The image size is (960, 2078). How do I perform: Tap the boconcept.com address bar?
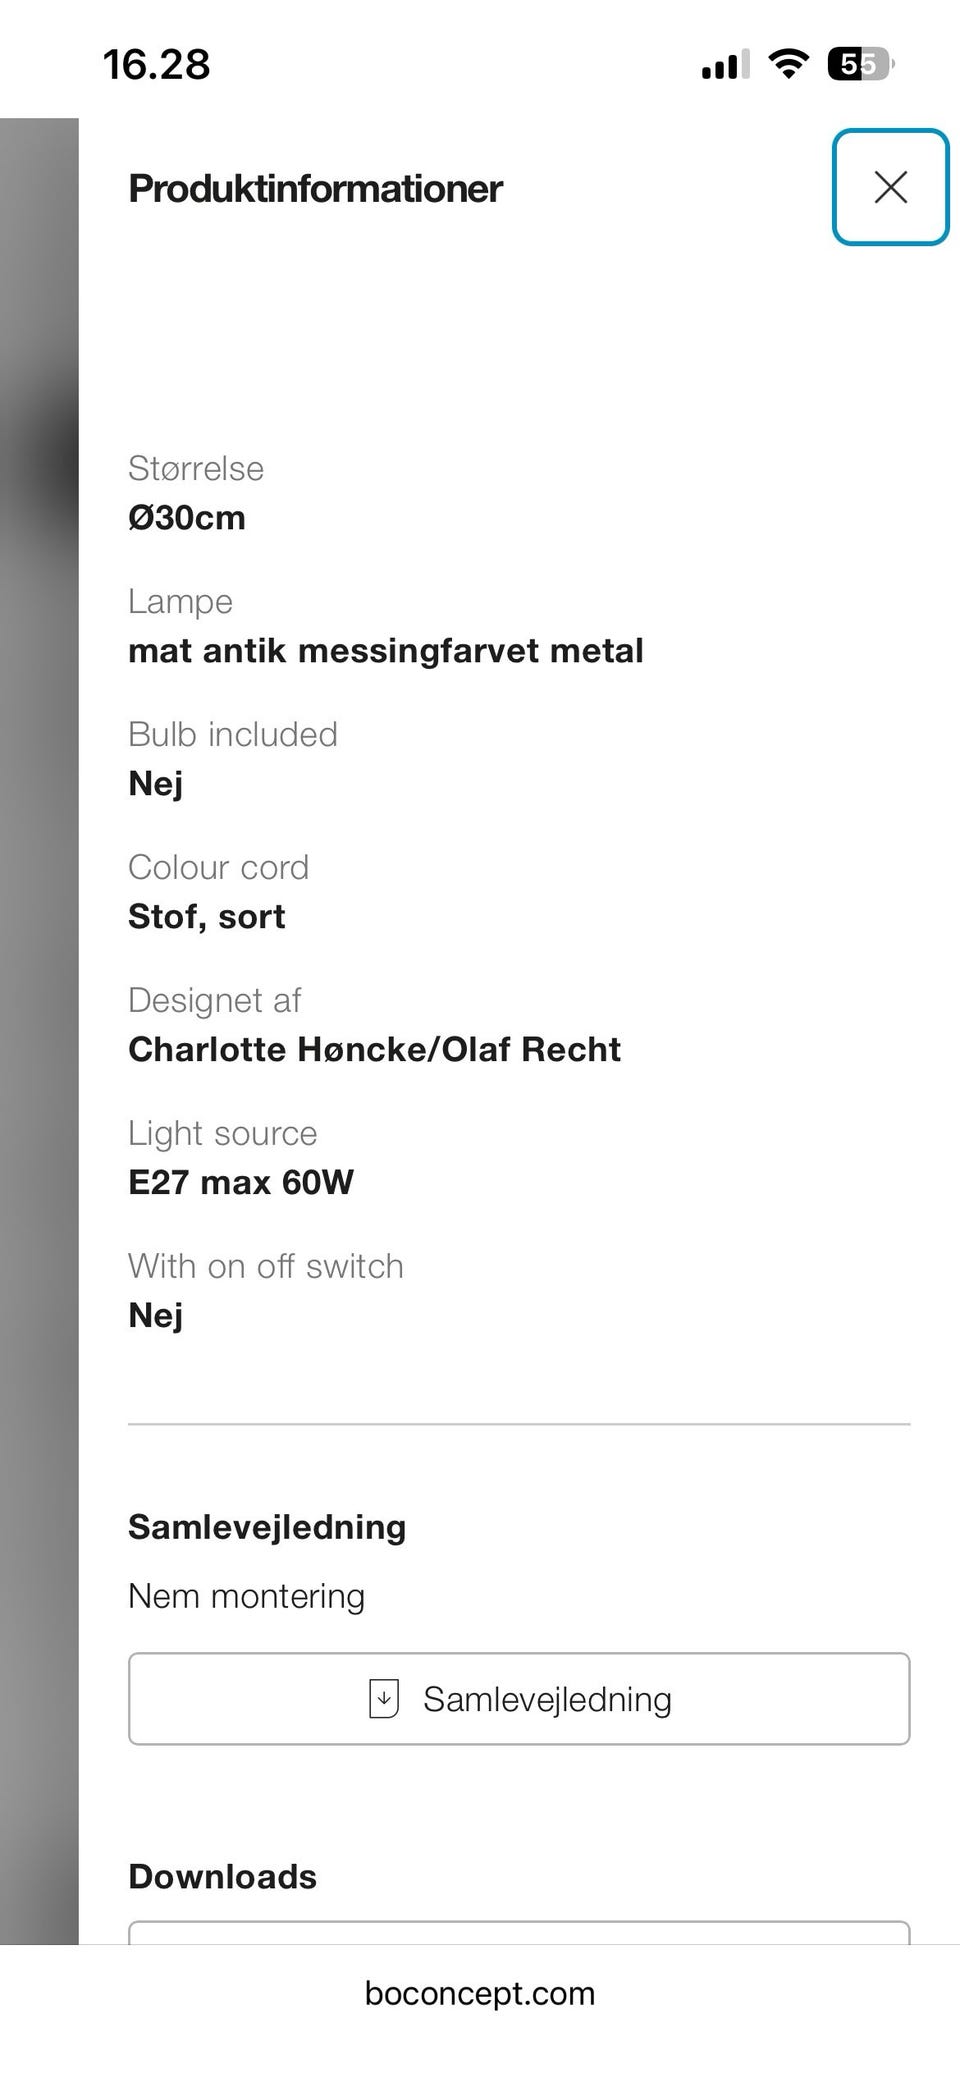click(x=480, y=1994)
